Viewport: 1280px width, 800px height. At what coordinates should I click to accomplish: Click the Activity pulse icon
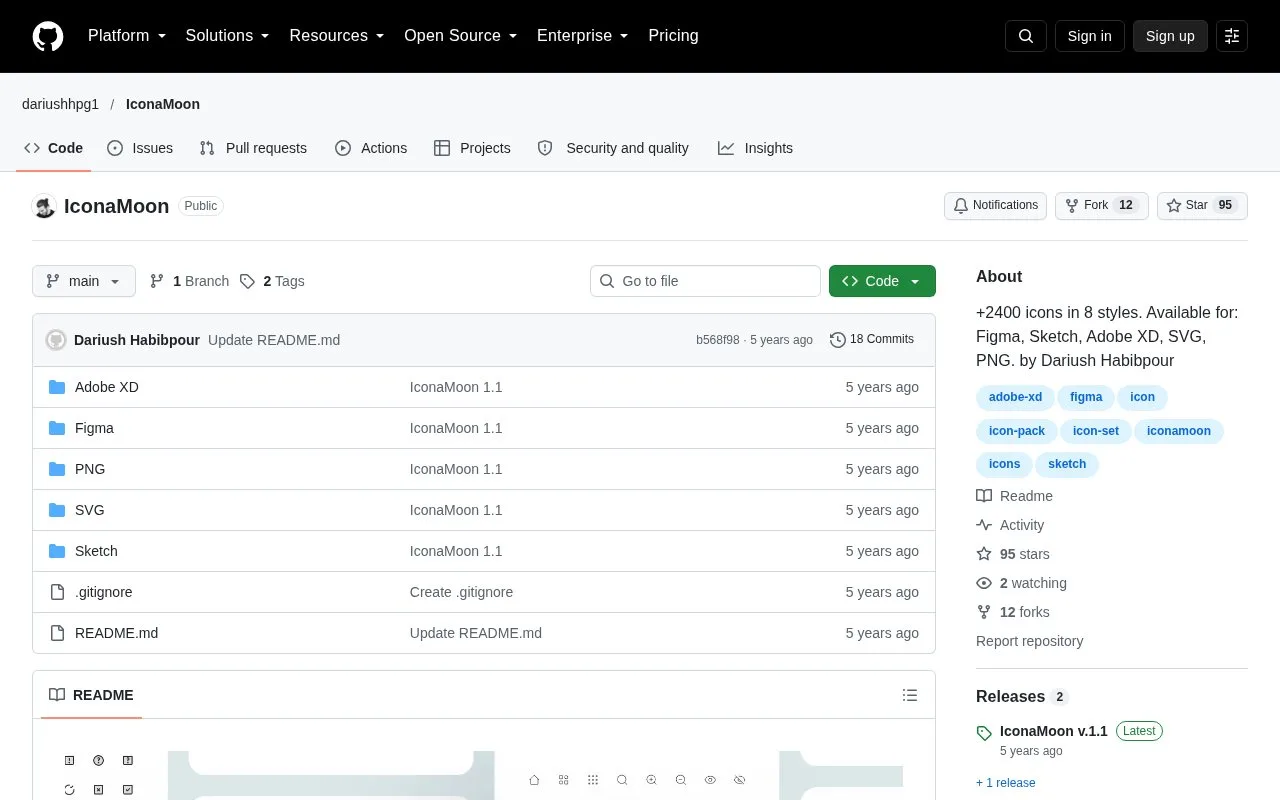984,525
